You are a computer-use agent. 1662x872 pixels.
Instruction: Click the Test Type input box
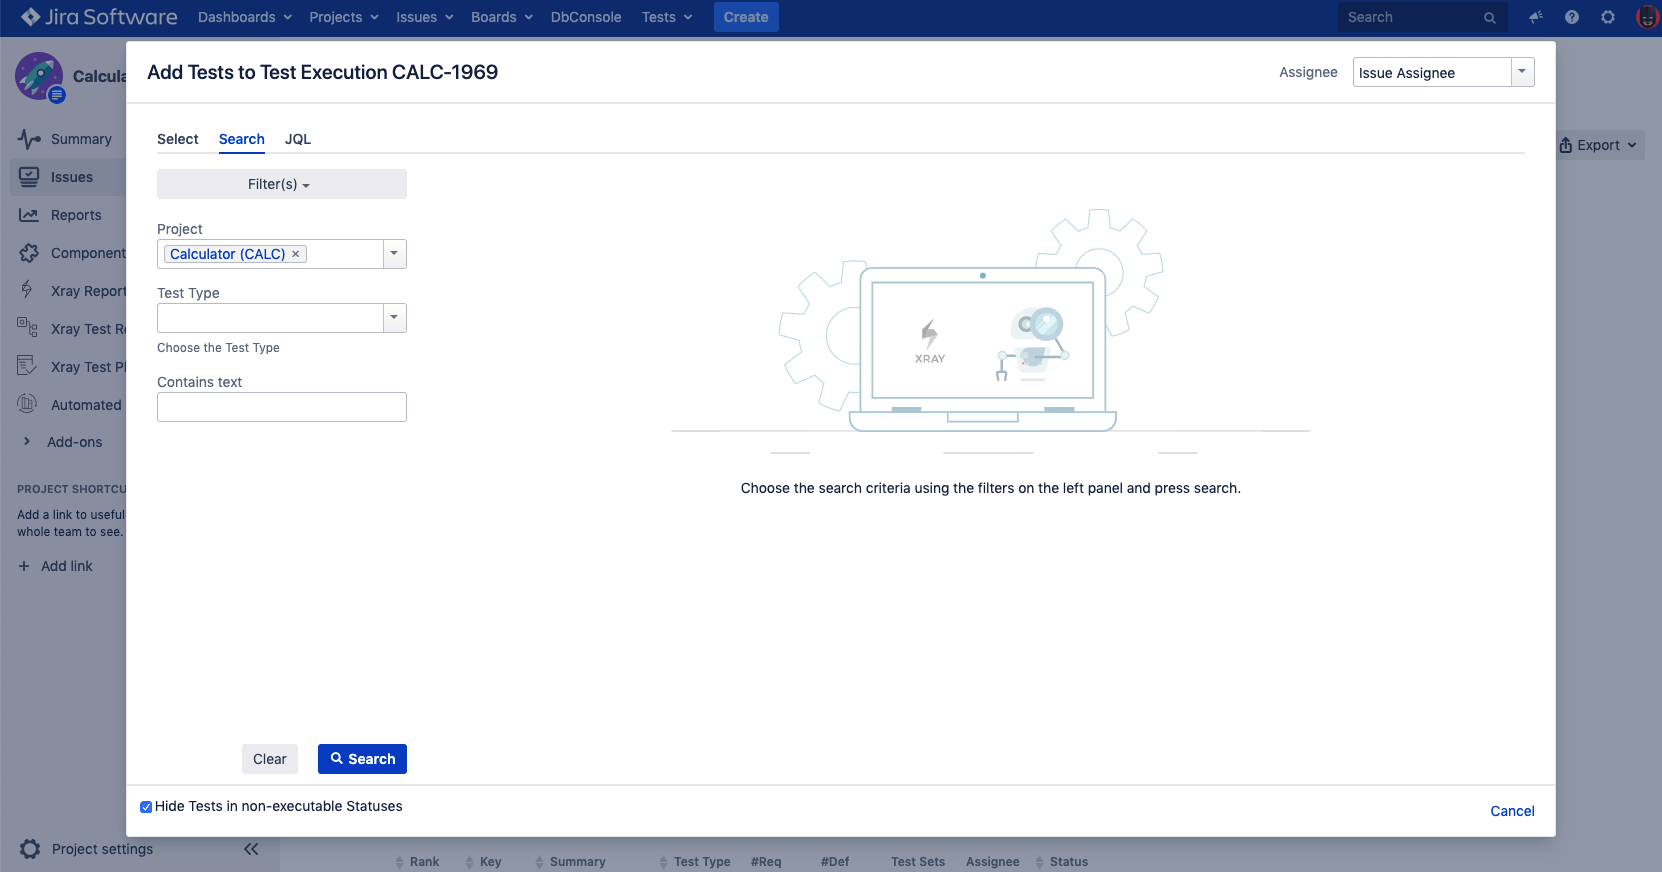271,318
